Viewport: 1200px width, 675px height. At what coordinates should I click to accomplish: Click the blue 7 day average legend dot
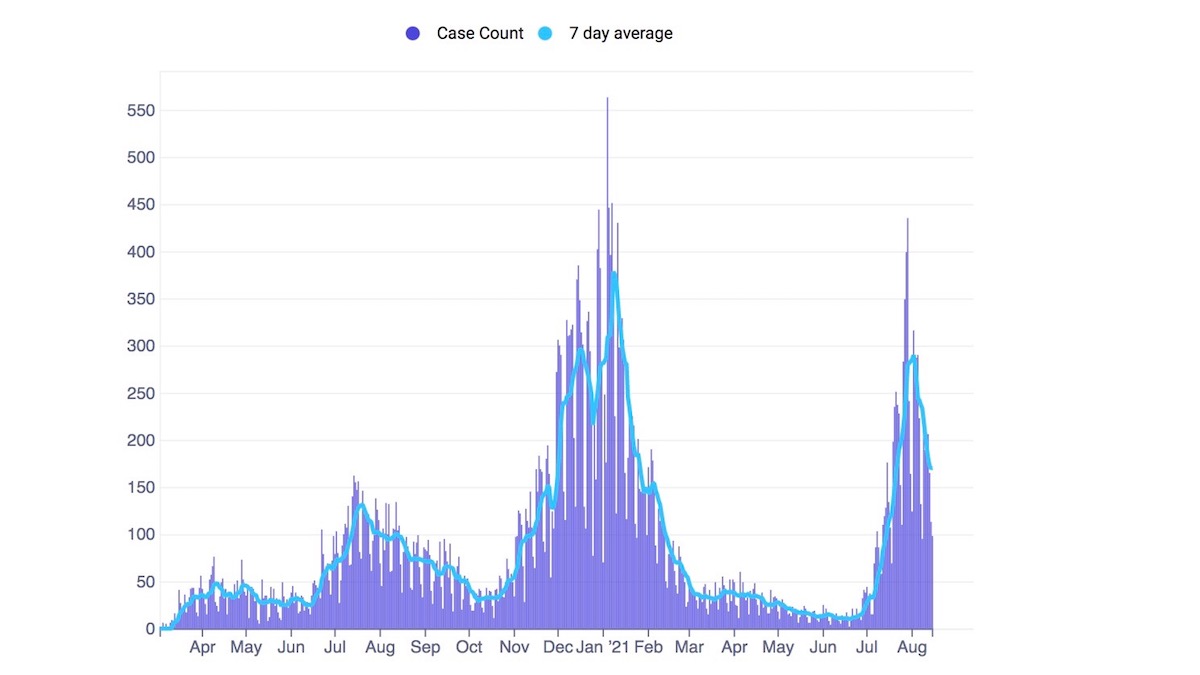pyautogui.click(x=545, y=33)
